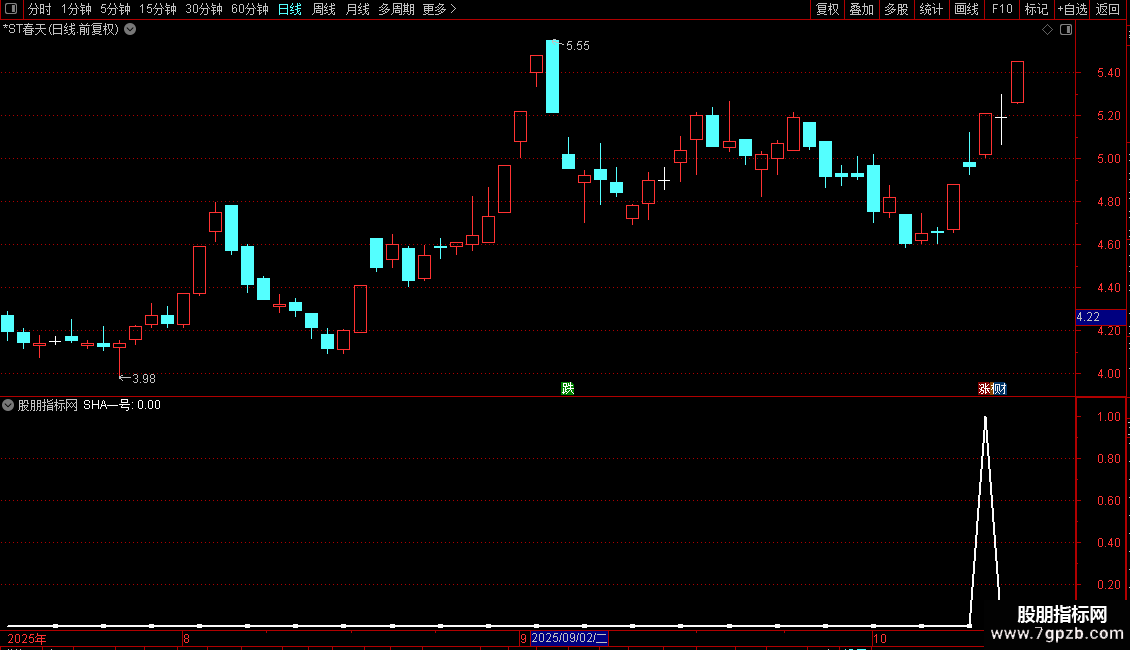Select the 1分钟 period tab
1130x650 pixels.
click(76, 9)
